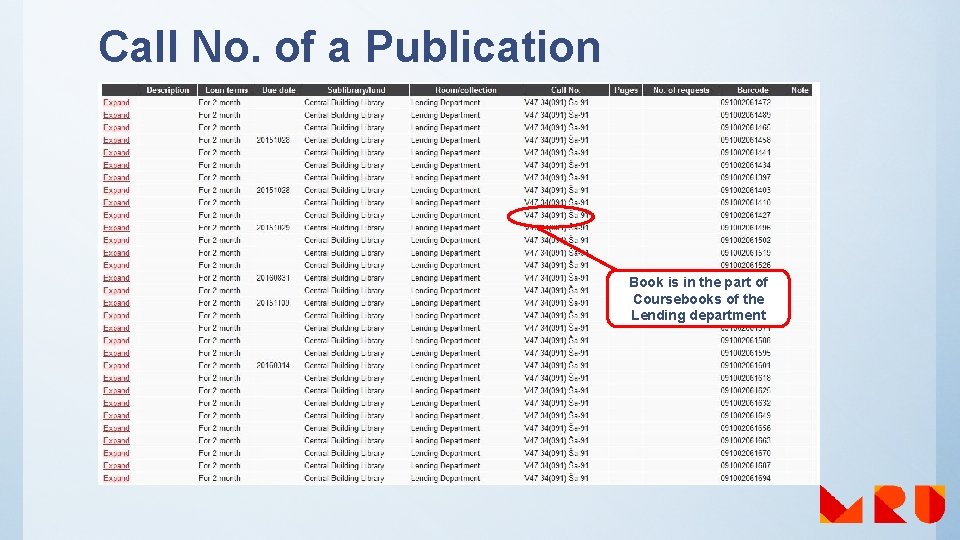Select barcode value 091002061594
The image size is (960, 540).
[745, 478]
